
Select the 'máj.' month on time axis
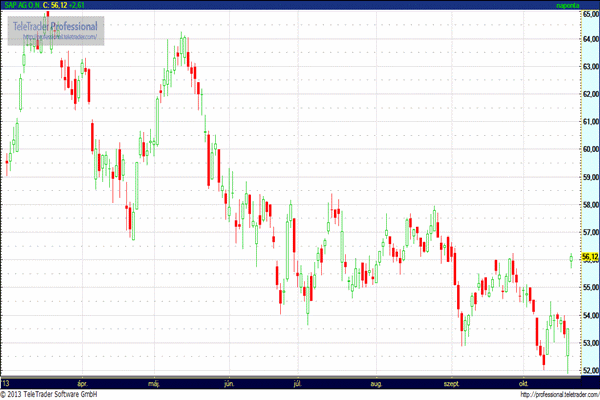[x=154, y=382]
